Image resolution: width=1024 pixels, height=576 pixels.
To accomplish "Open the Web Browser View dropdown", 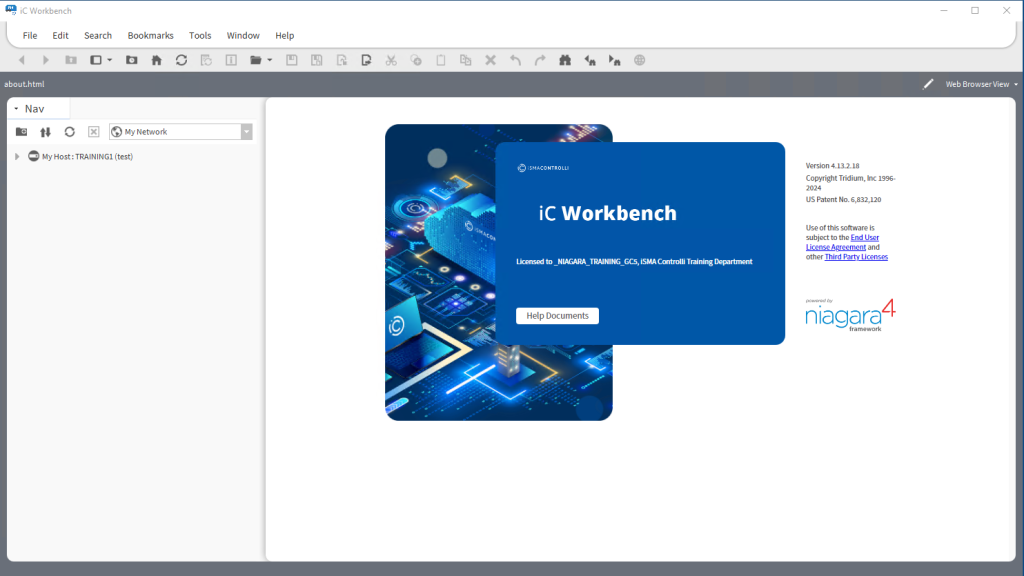I will (1016, 84).
